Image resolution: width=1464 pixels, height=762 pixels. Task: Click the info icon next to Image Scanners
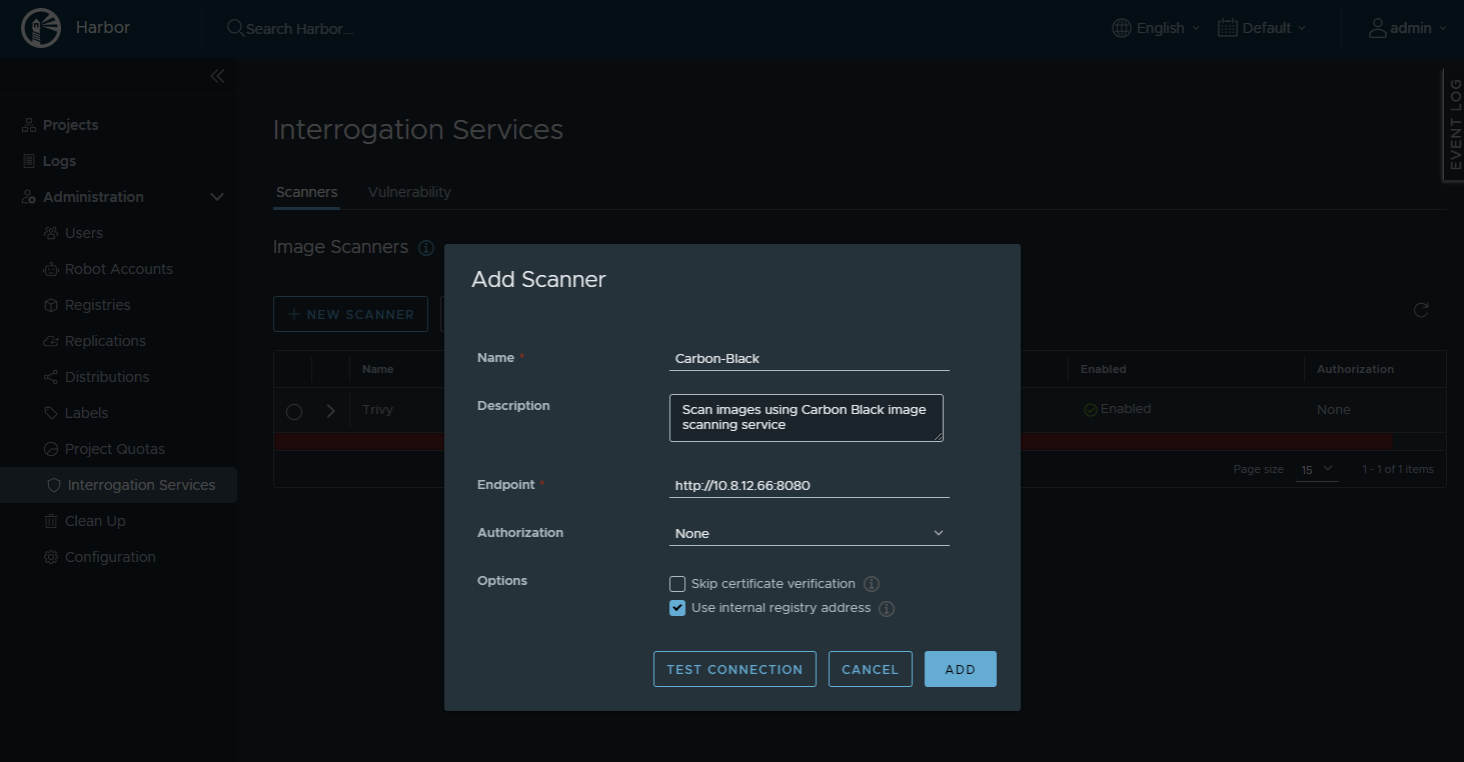(x=426, y=247)
